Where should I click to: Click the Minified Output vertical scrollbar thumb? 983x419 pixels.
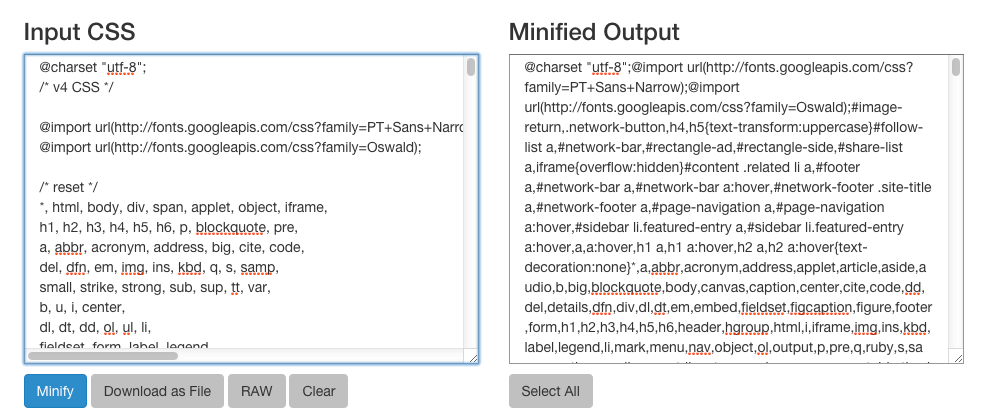956,66
